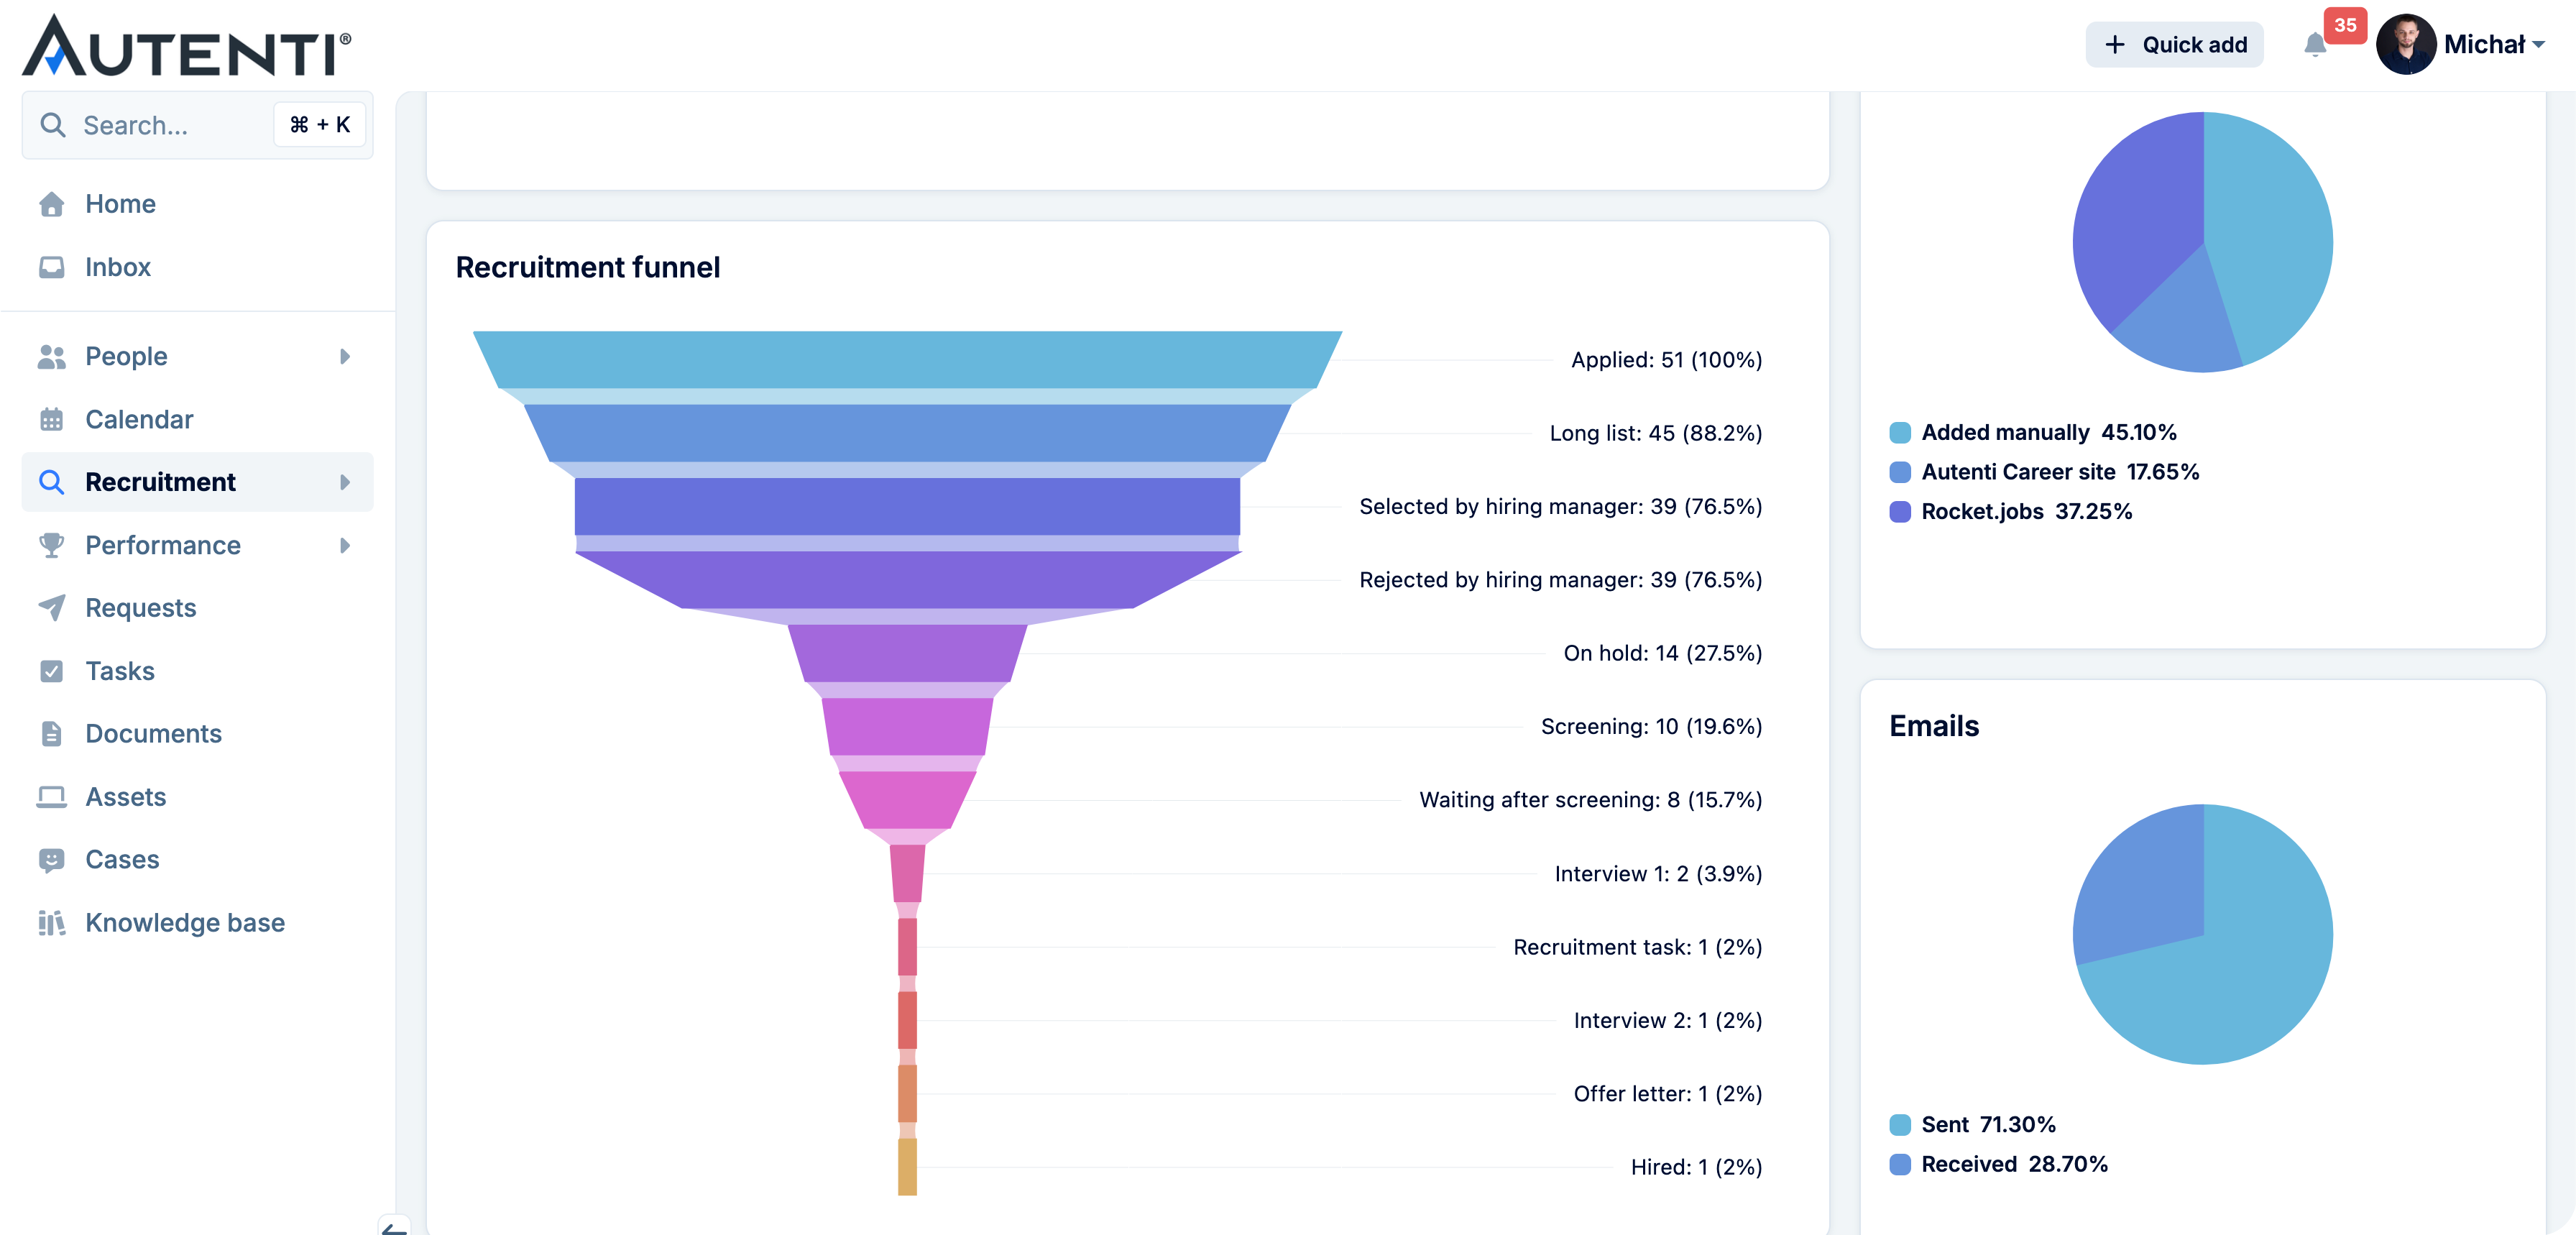
Task: Click the Requests paper plane icon
Action: (51, 608)
